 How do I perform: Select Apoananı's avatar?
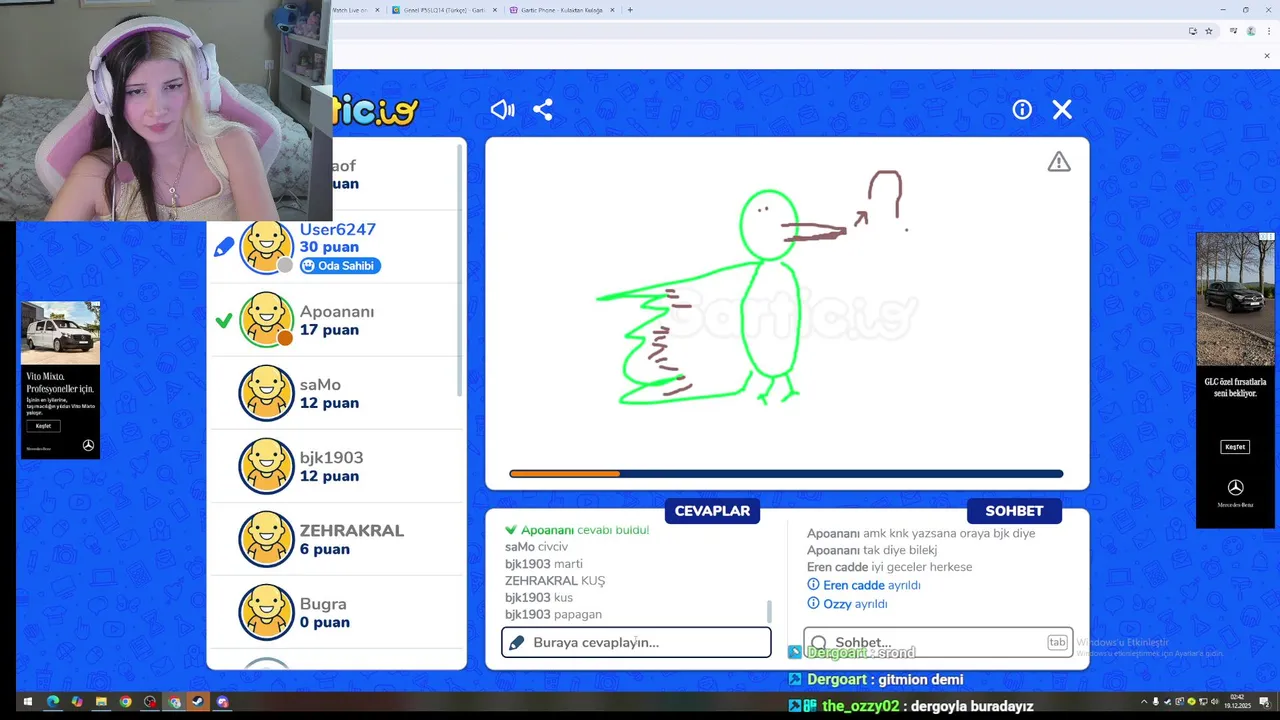[266, 320]
